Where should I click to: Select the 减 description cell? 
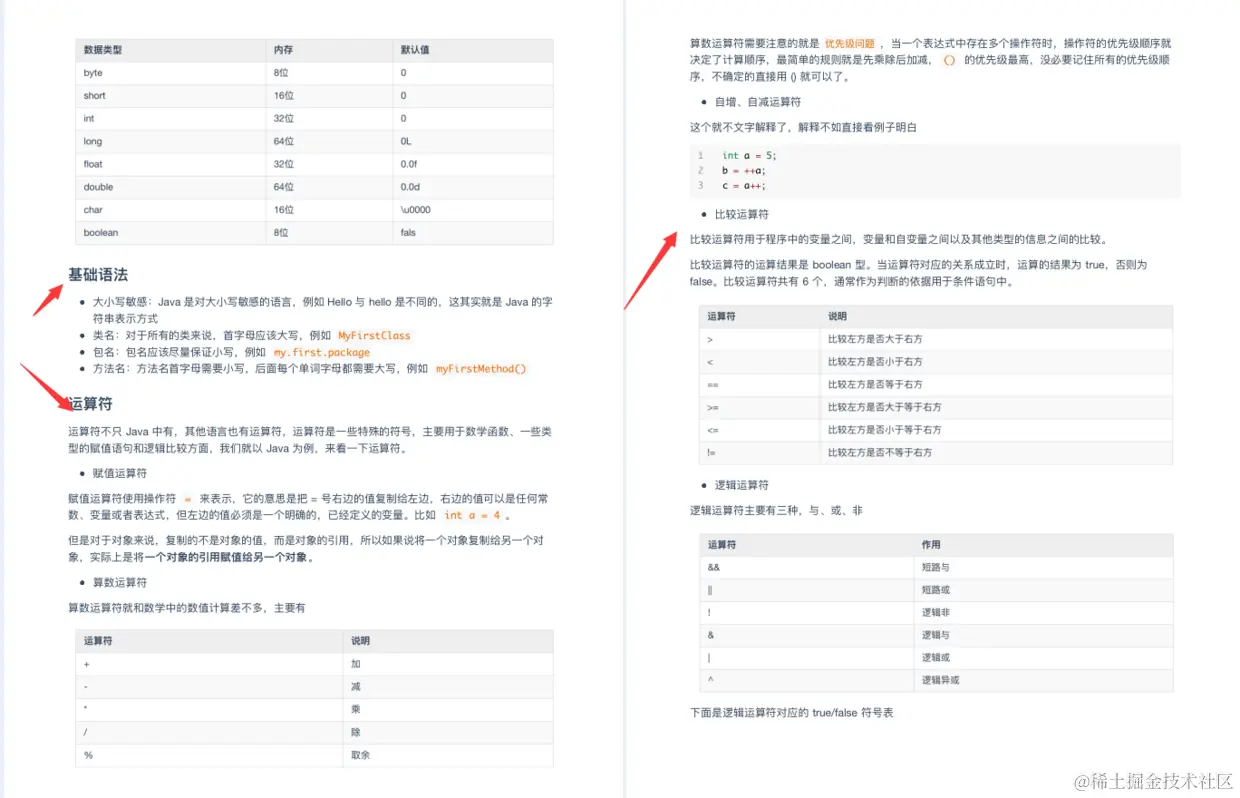pyautogui.click(x=448, y=687)
